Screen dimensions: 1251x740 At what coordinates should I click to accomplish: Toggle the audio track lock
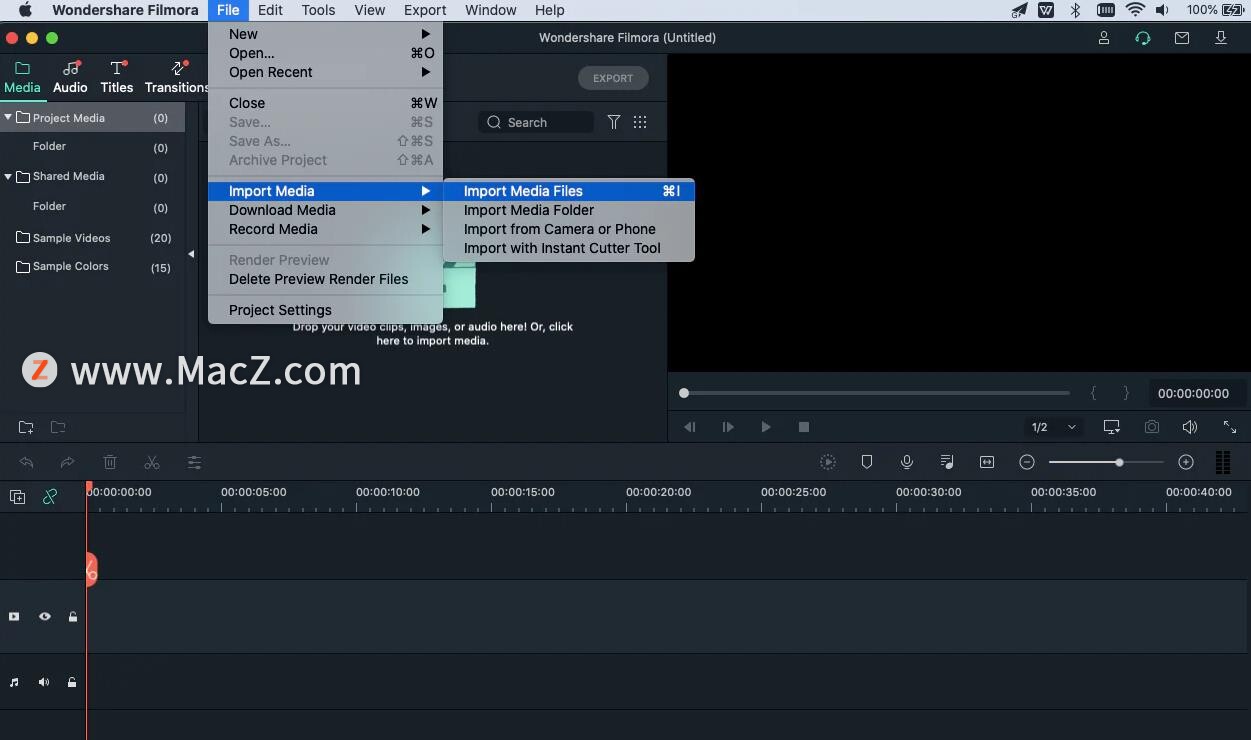[72, 683]
